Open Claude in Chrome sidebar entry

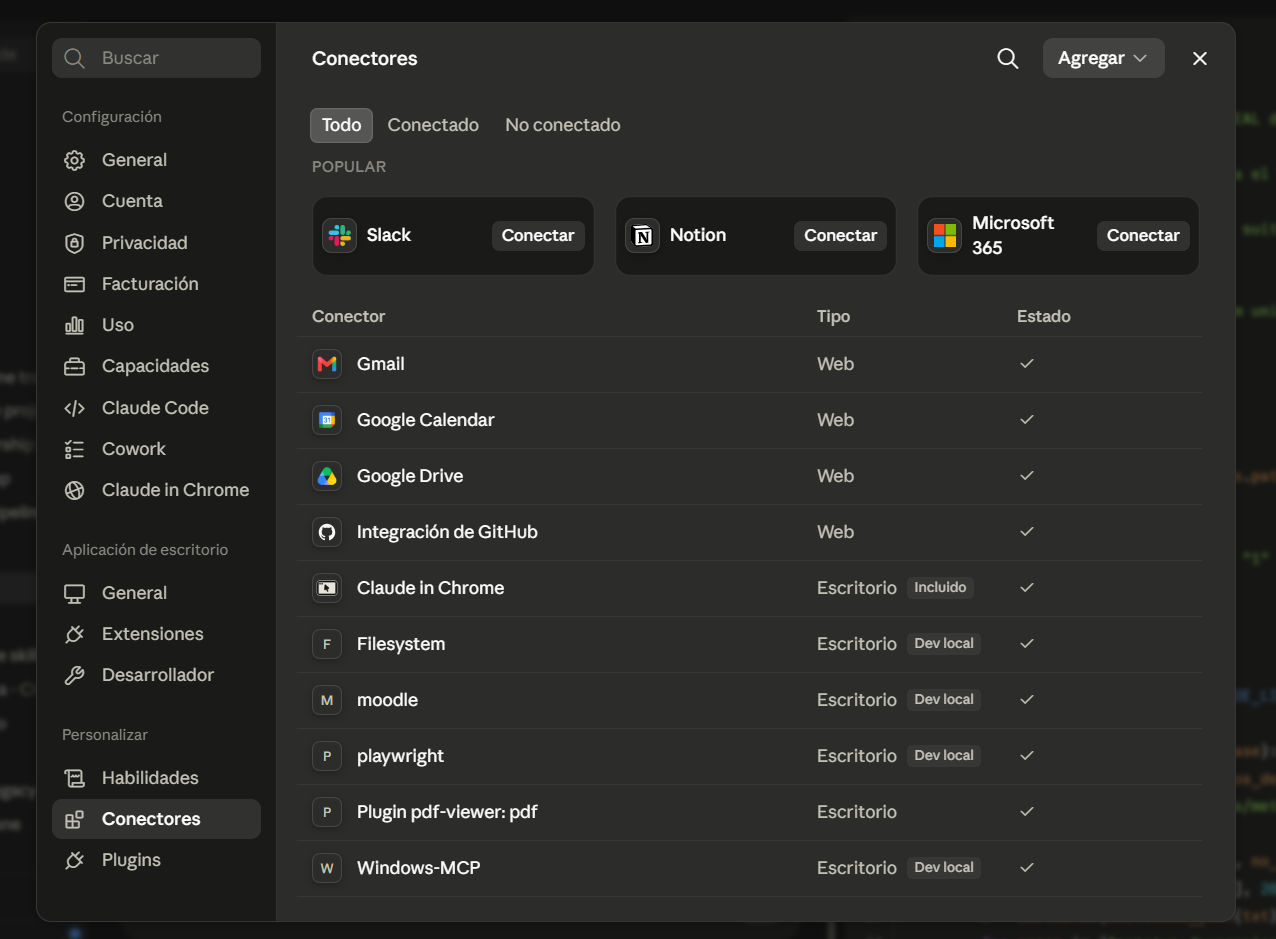(156, 490)
